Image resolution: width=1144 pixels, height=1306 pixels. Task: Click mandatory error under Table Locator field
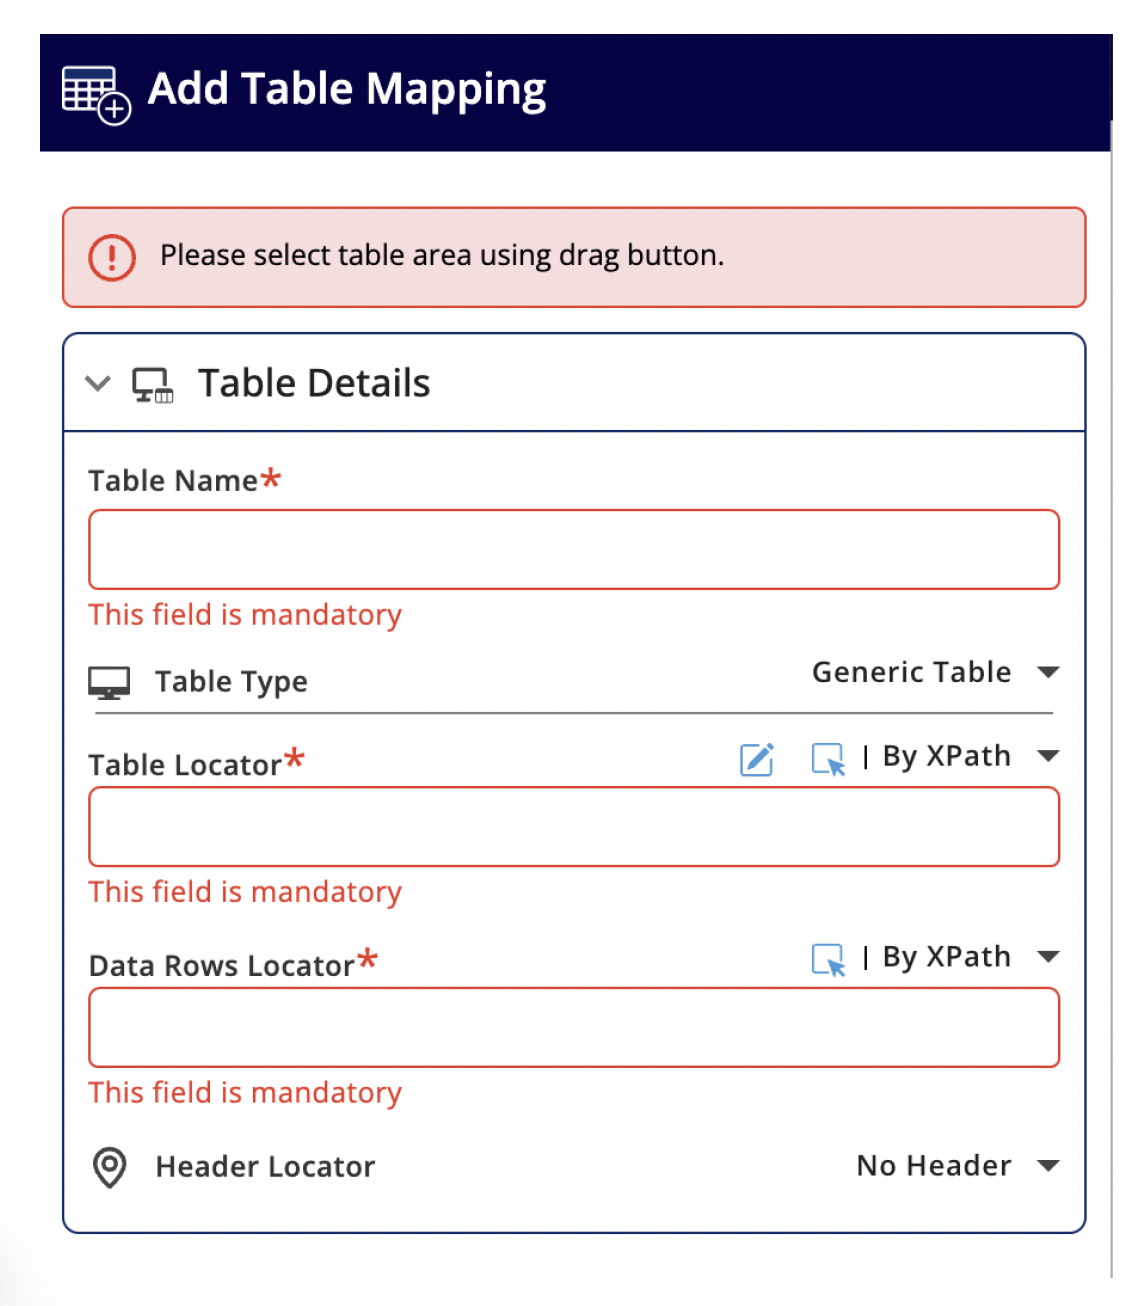coord(245,892)
